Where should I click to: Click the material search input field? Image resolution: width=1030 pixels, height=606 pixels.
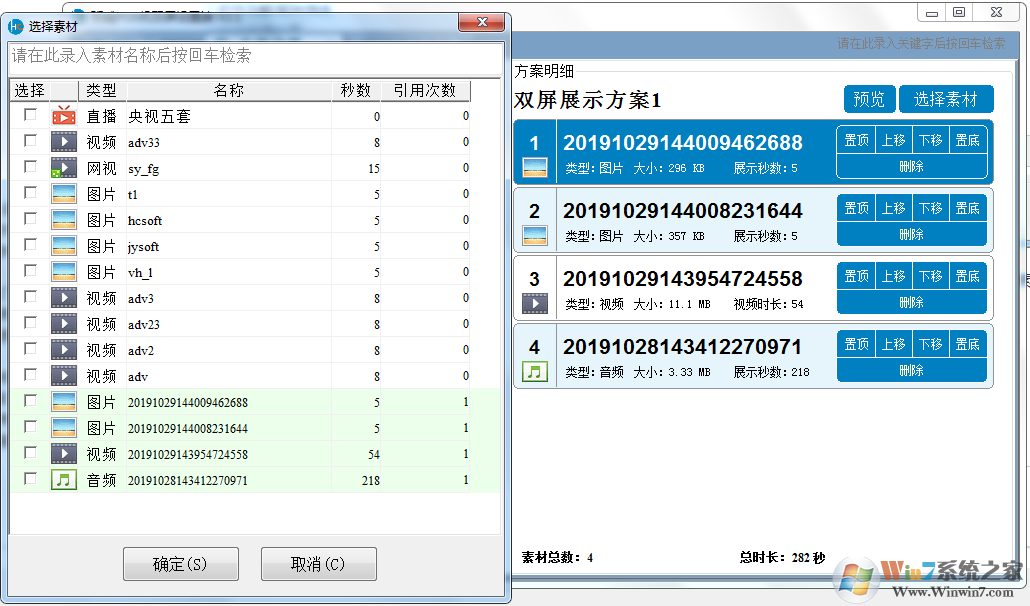(x=250, y=56)
